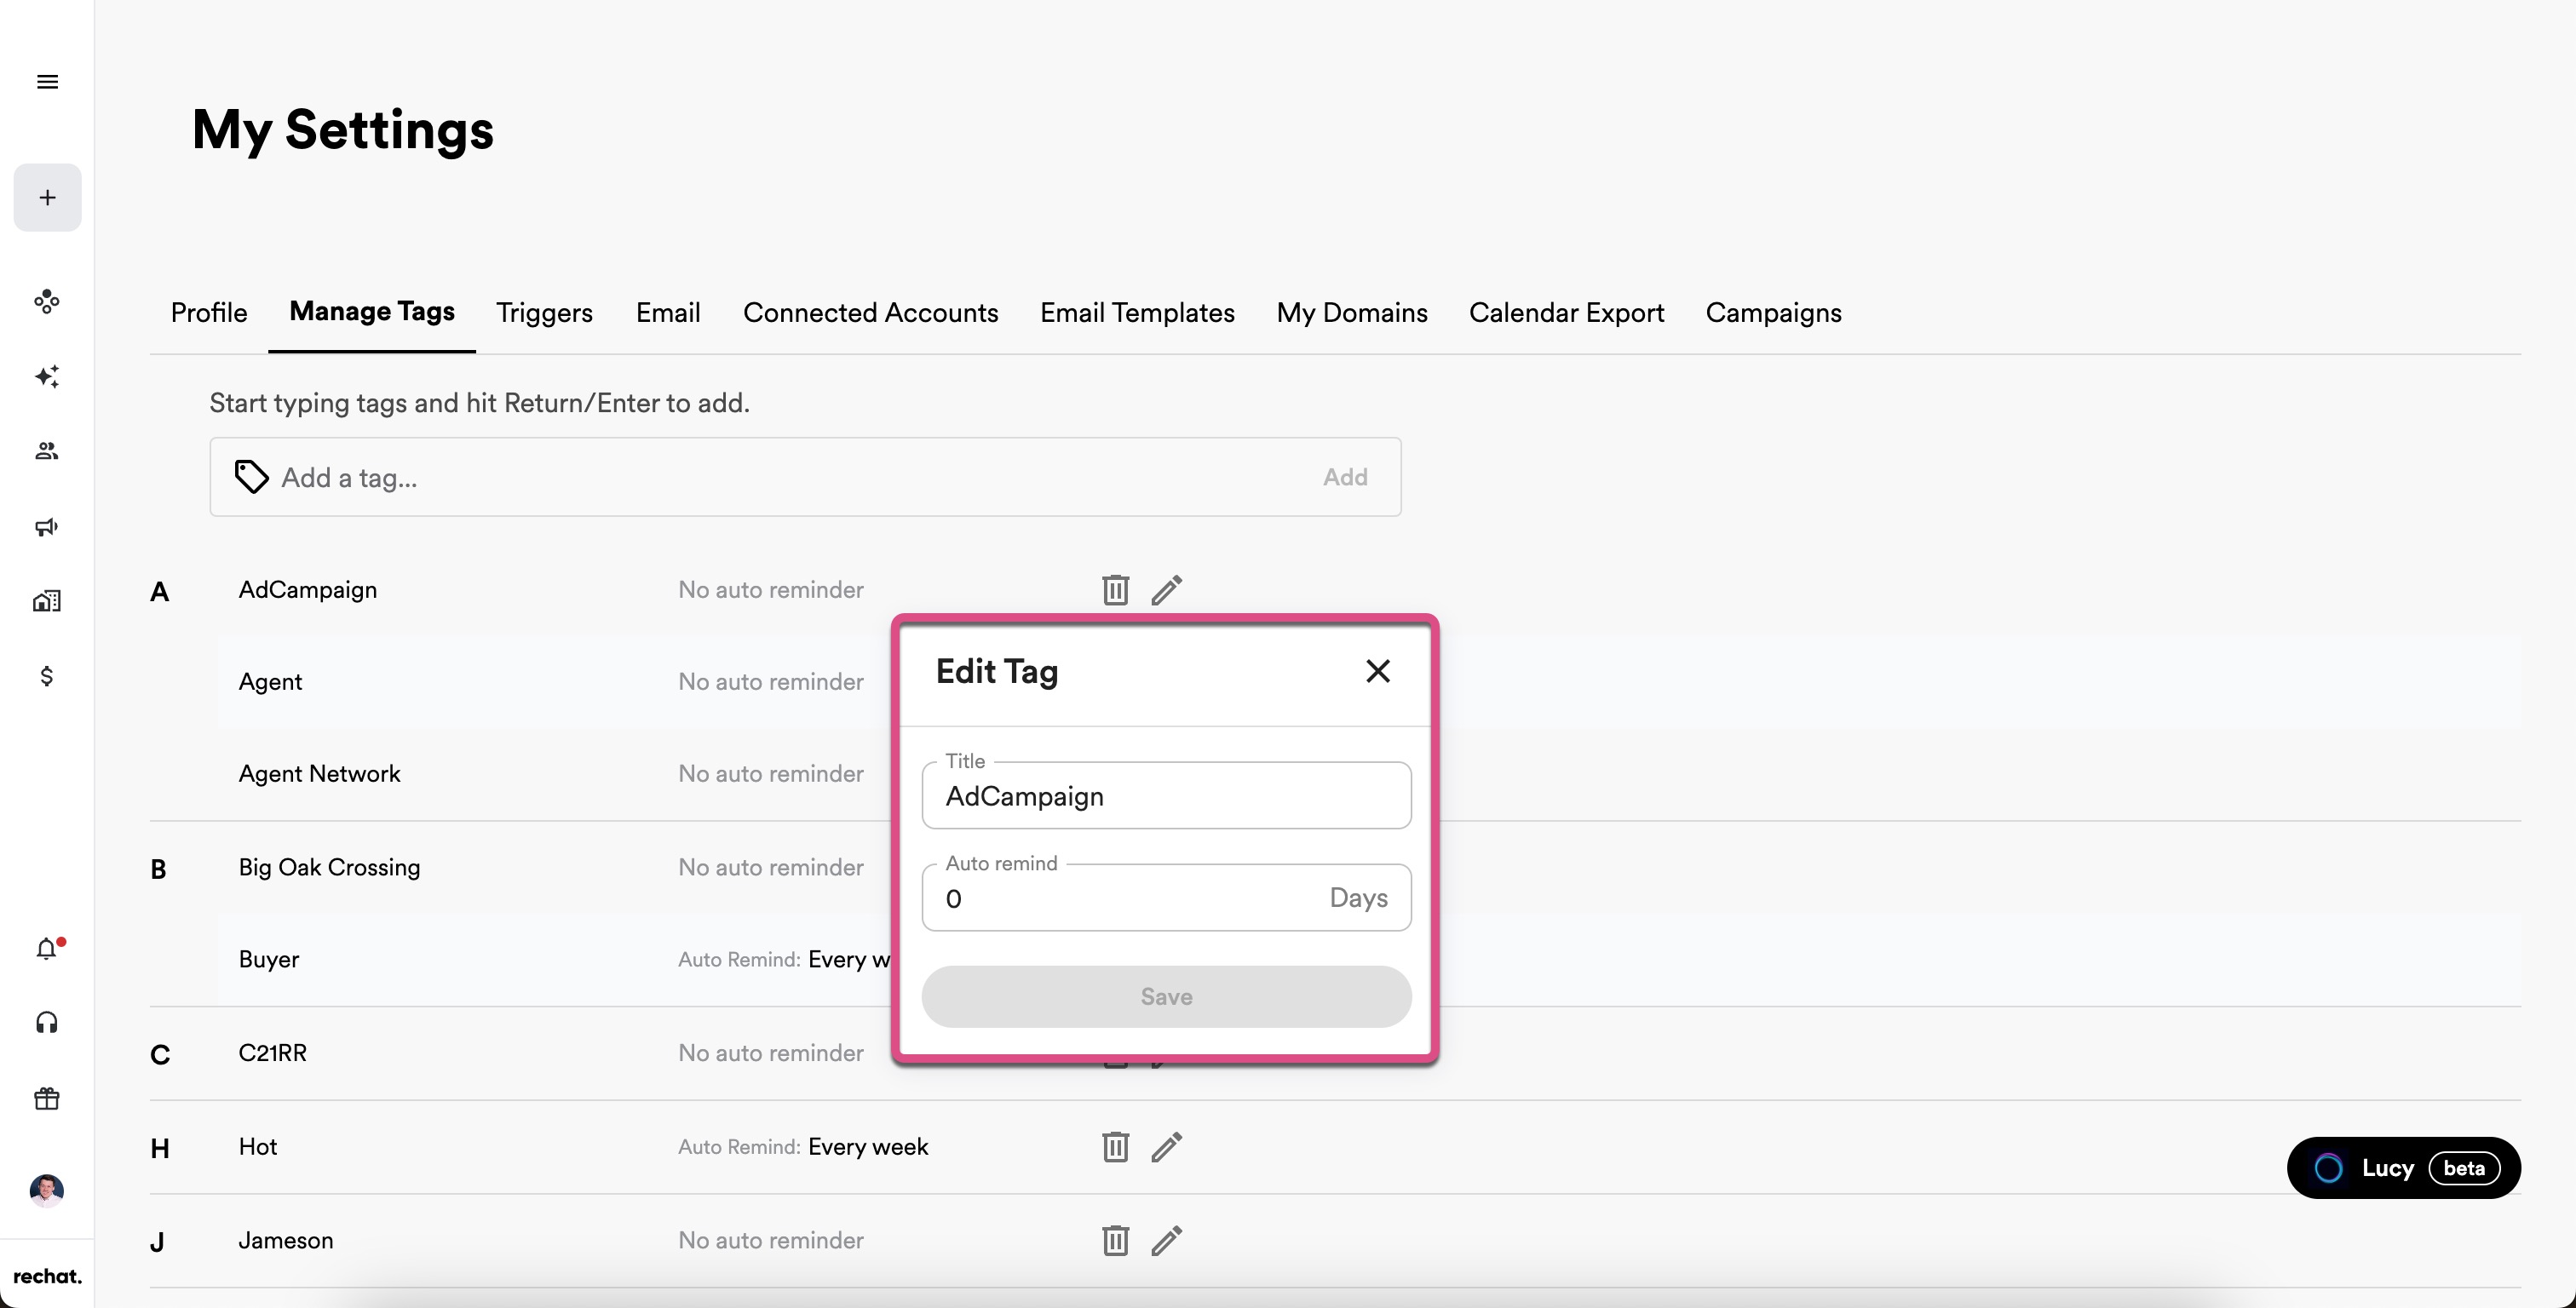This screenshot has width=2576, height=1308.
Task: Click the headphones support icon
Action: [47, 1023]
